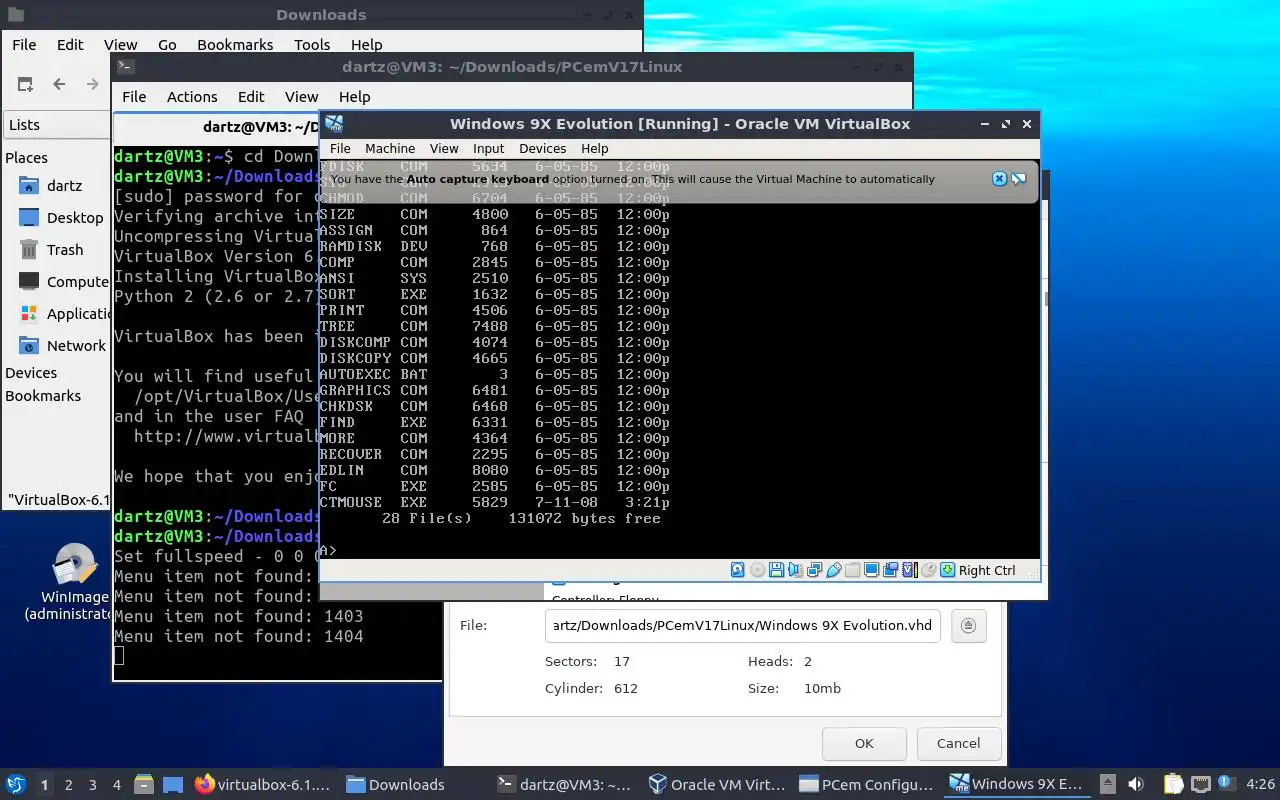
Task: Switch to the Downloads taskbar entry
Action: pos(413,785)
